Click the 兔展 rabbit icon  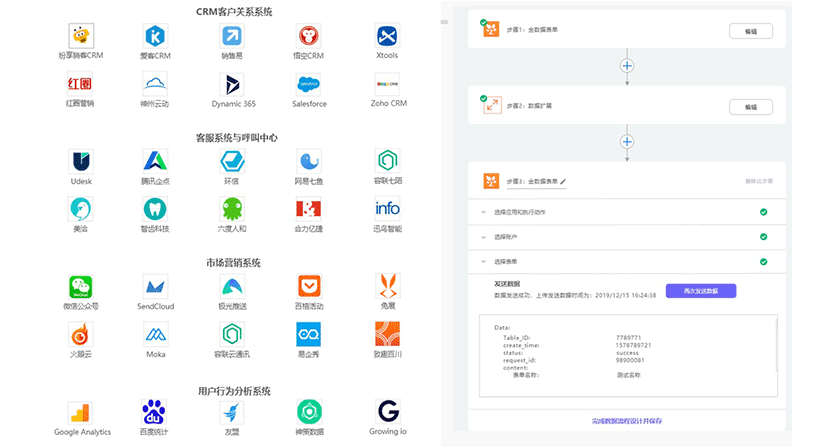(x=388, y=286)
